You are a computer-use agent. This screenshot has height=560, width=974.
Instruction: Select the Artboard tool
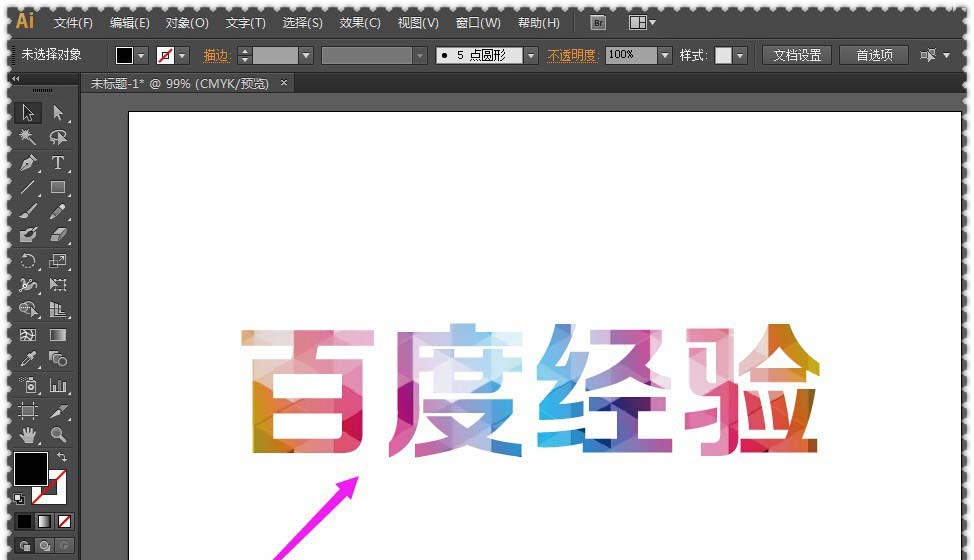point(28,410)
